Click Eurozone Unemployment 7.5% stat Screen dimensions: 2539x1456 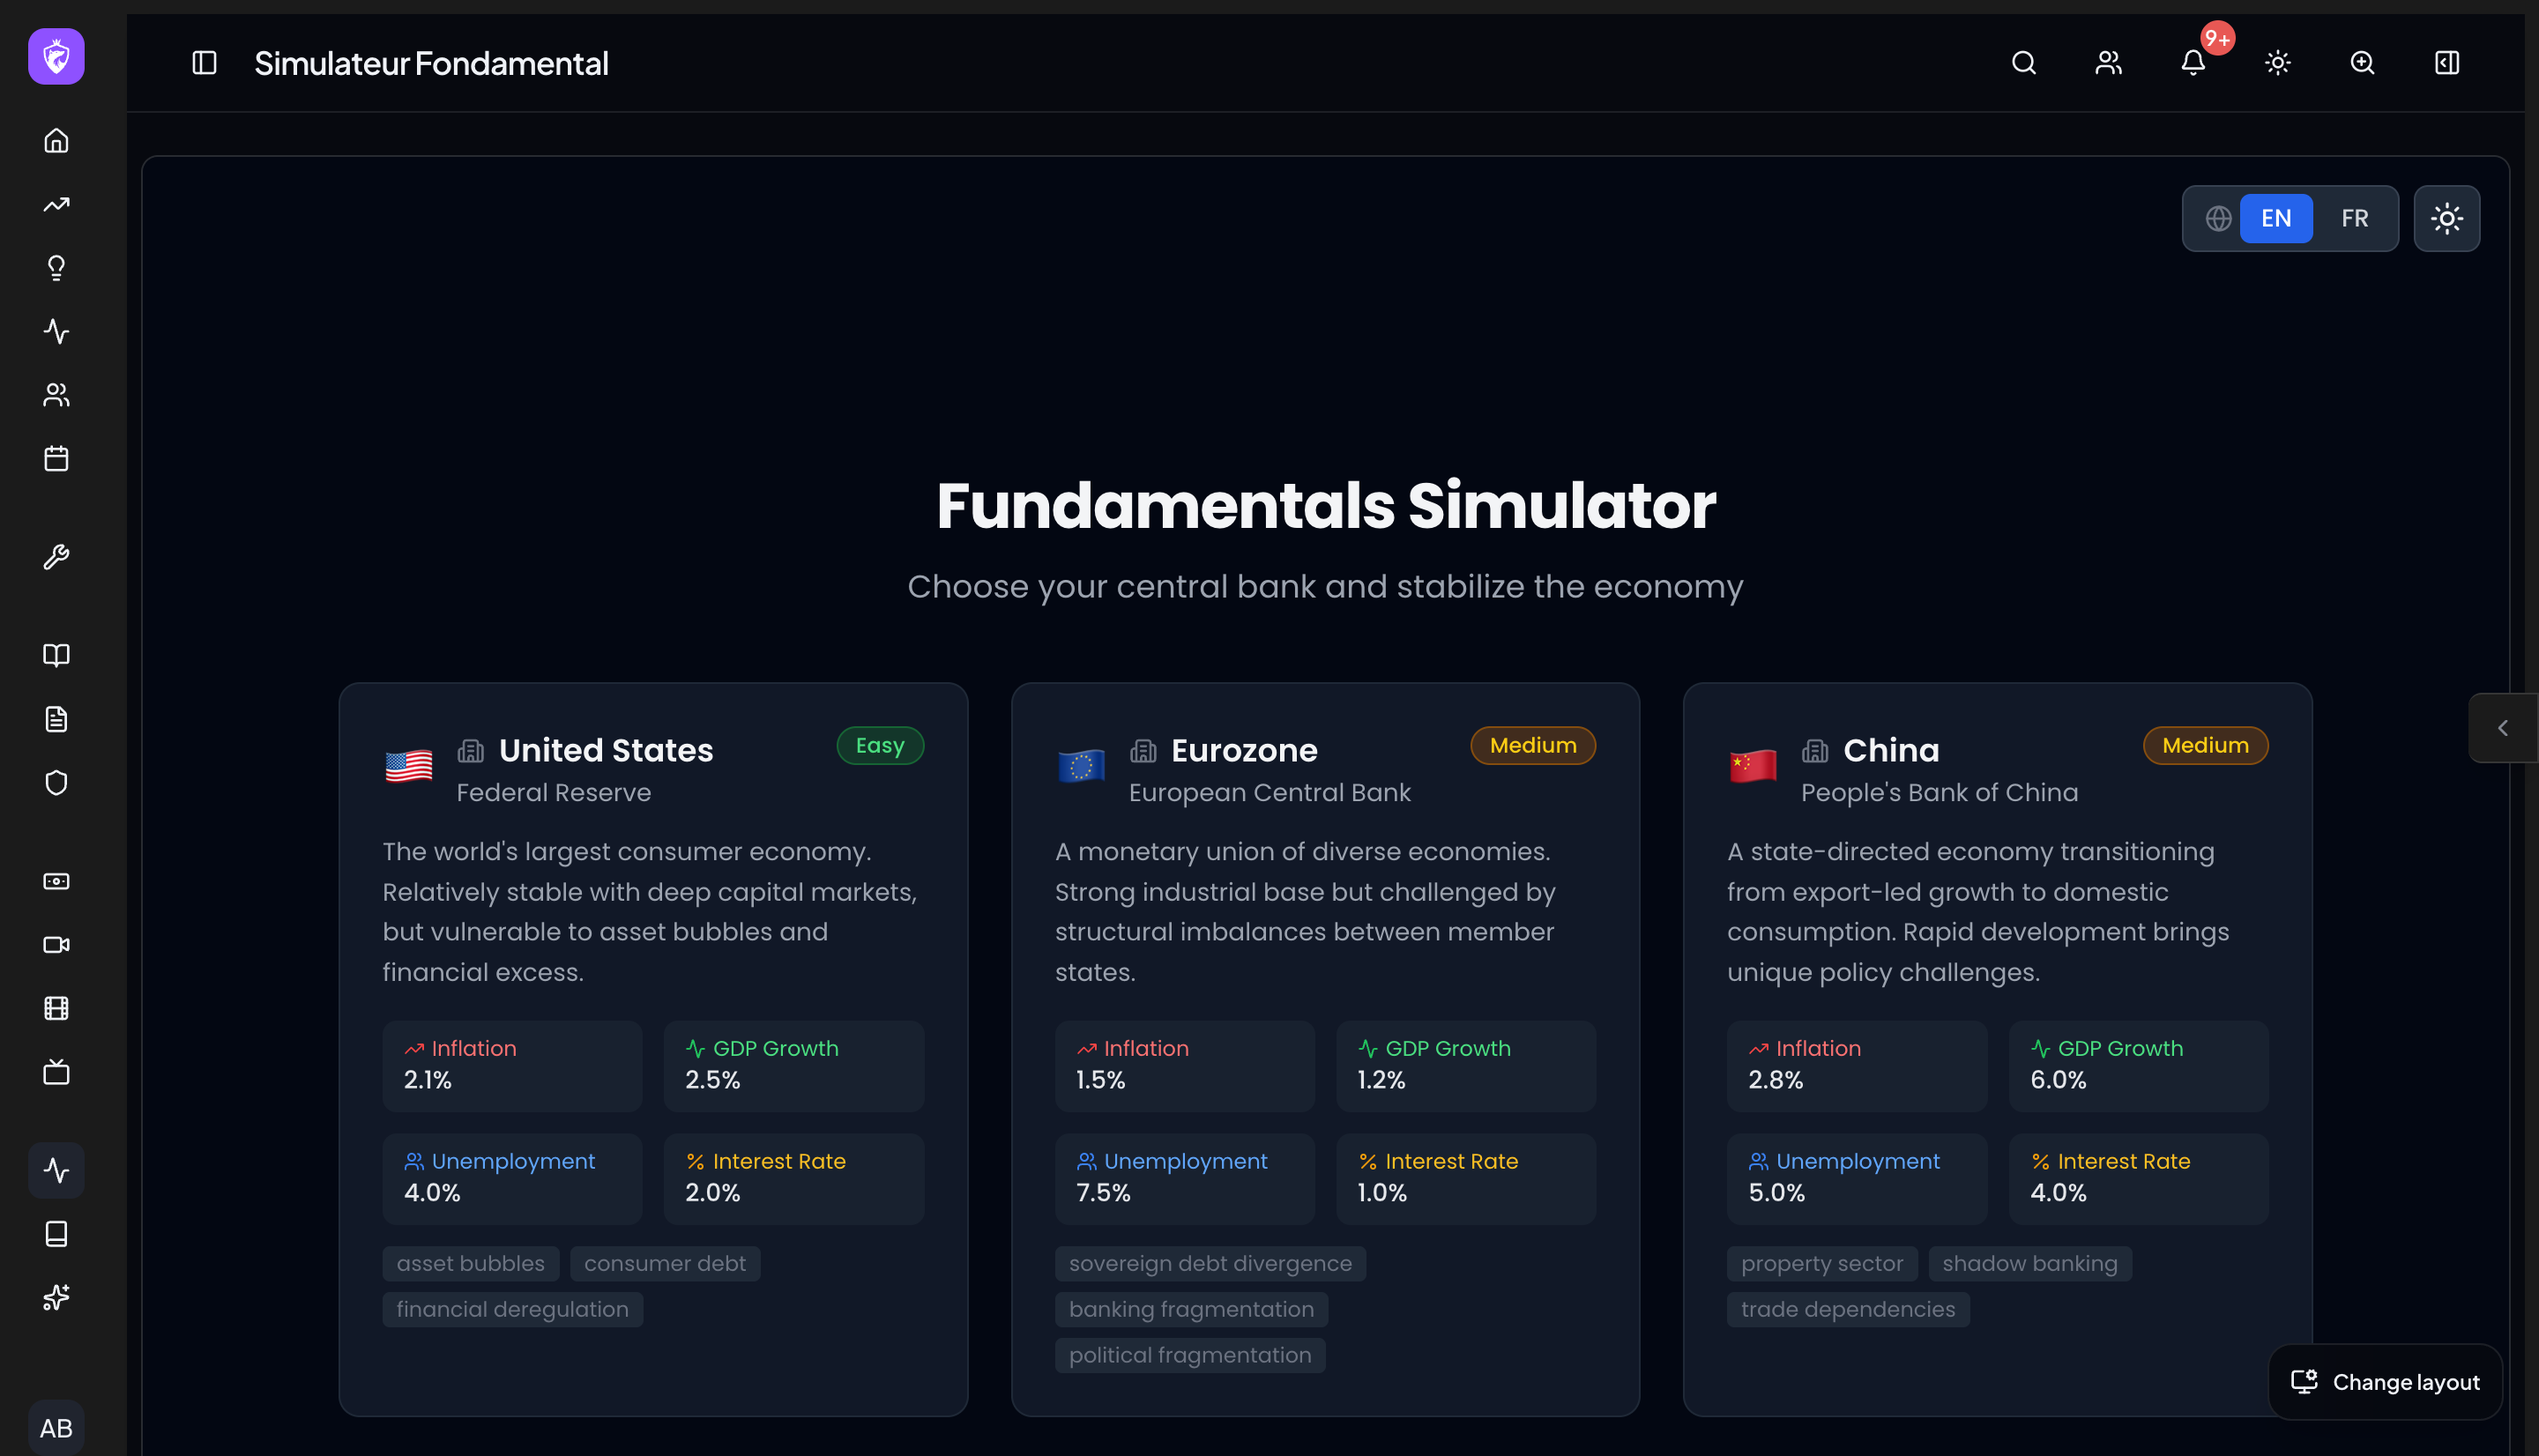[1184, 1178]
